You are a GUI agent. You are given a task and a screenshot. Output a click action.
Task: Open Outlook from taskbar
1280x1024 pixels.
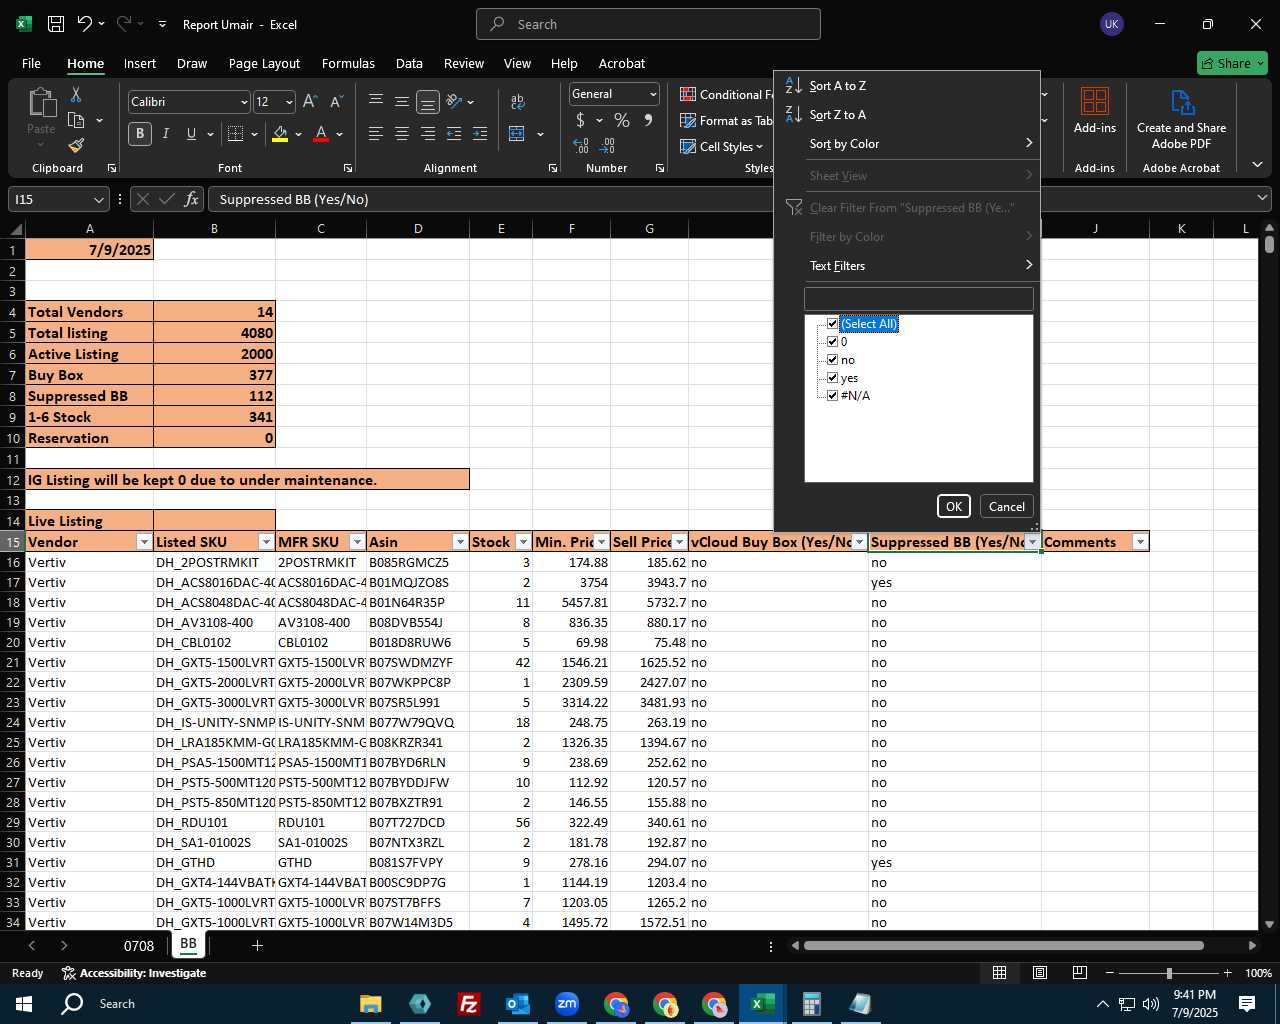coord(517,1004)
